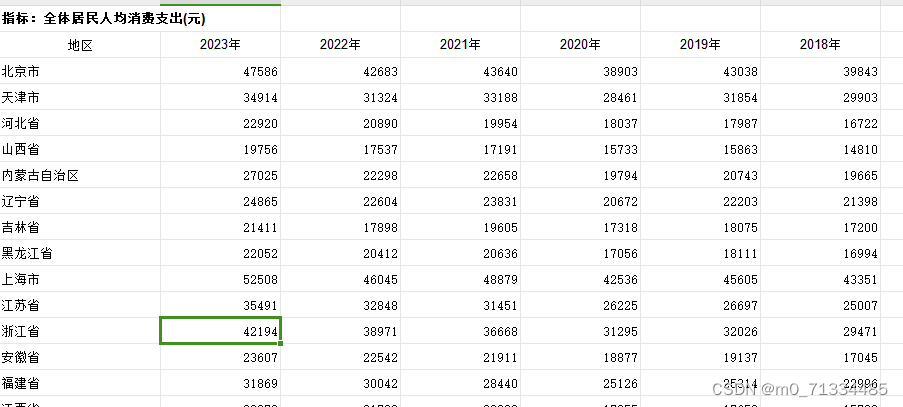
Task: Select cell 27025 in 内蒙古自治区 row
Action: point(221,174)
